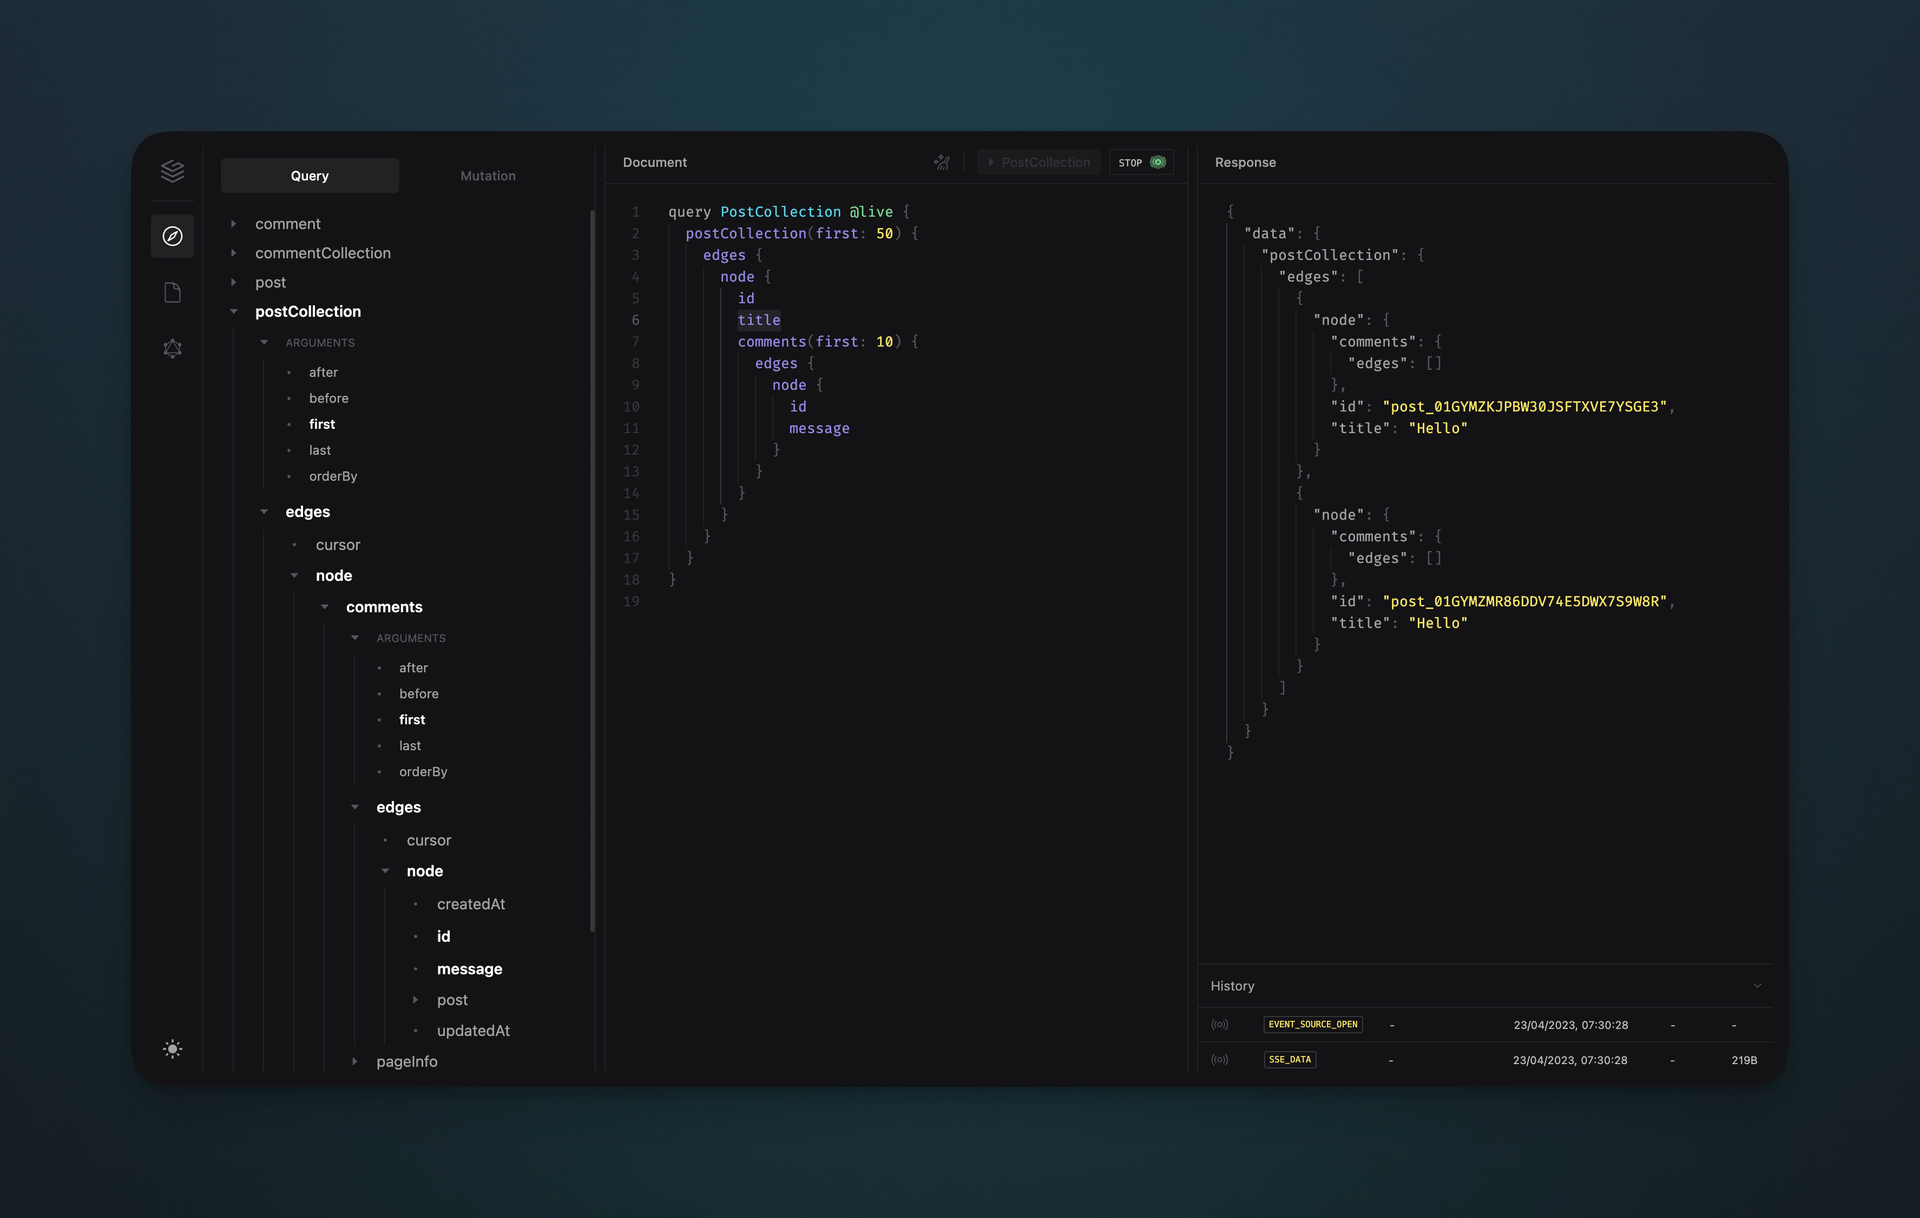Collapse the nested ARGUMENTS under comments

355,638
